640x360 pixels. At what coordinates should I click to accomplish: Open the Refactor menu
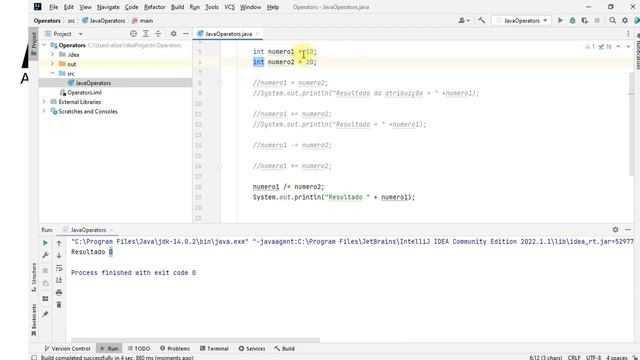point(155,7)
